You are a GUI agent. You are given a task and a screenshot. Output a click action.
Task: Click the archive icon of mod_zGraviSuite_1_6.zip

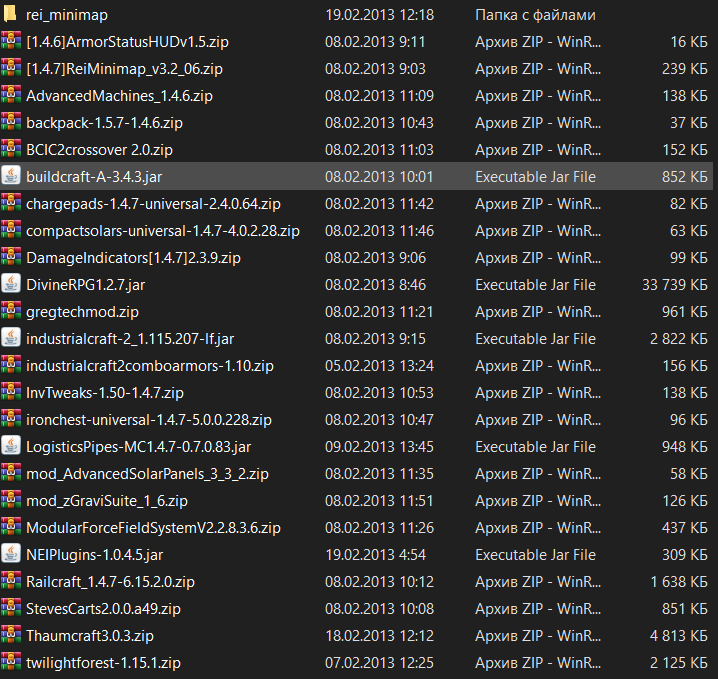[11, 500]
